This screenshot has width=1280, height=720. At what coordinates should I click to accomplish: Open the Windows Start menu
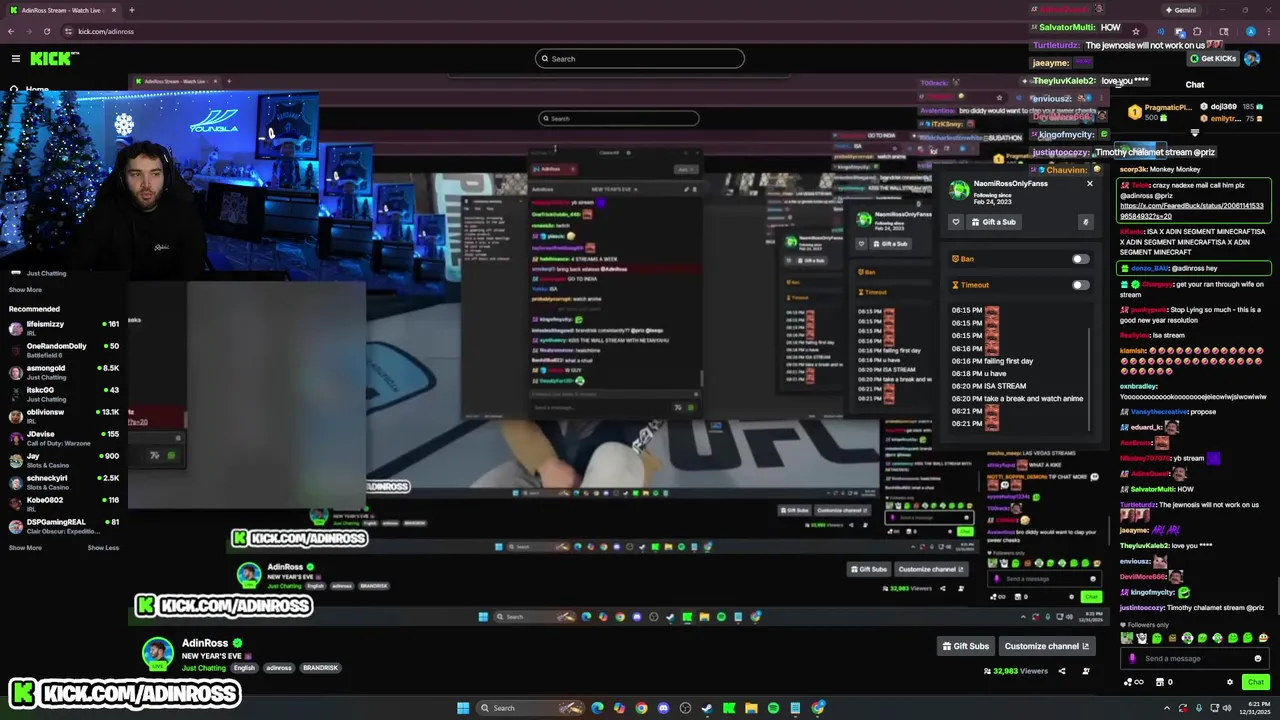click(x=463, y=708)
